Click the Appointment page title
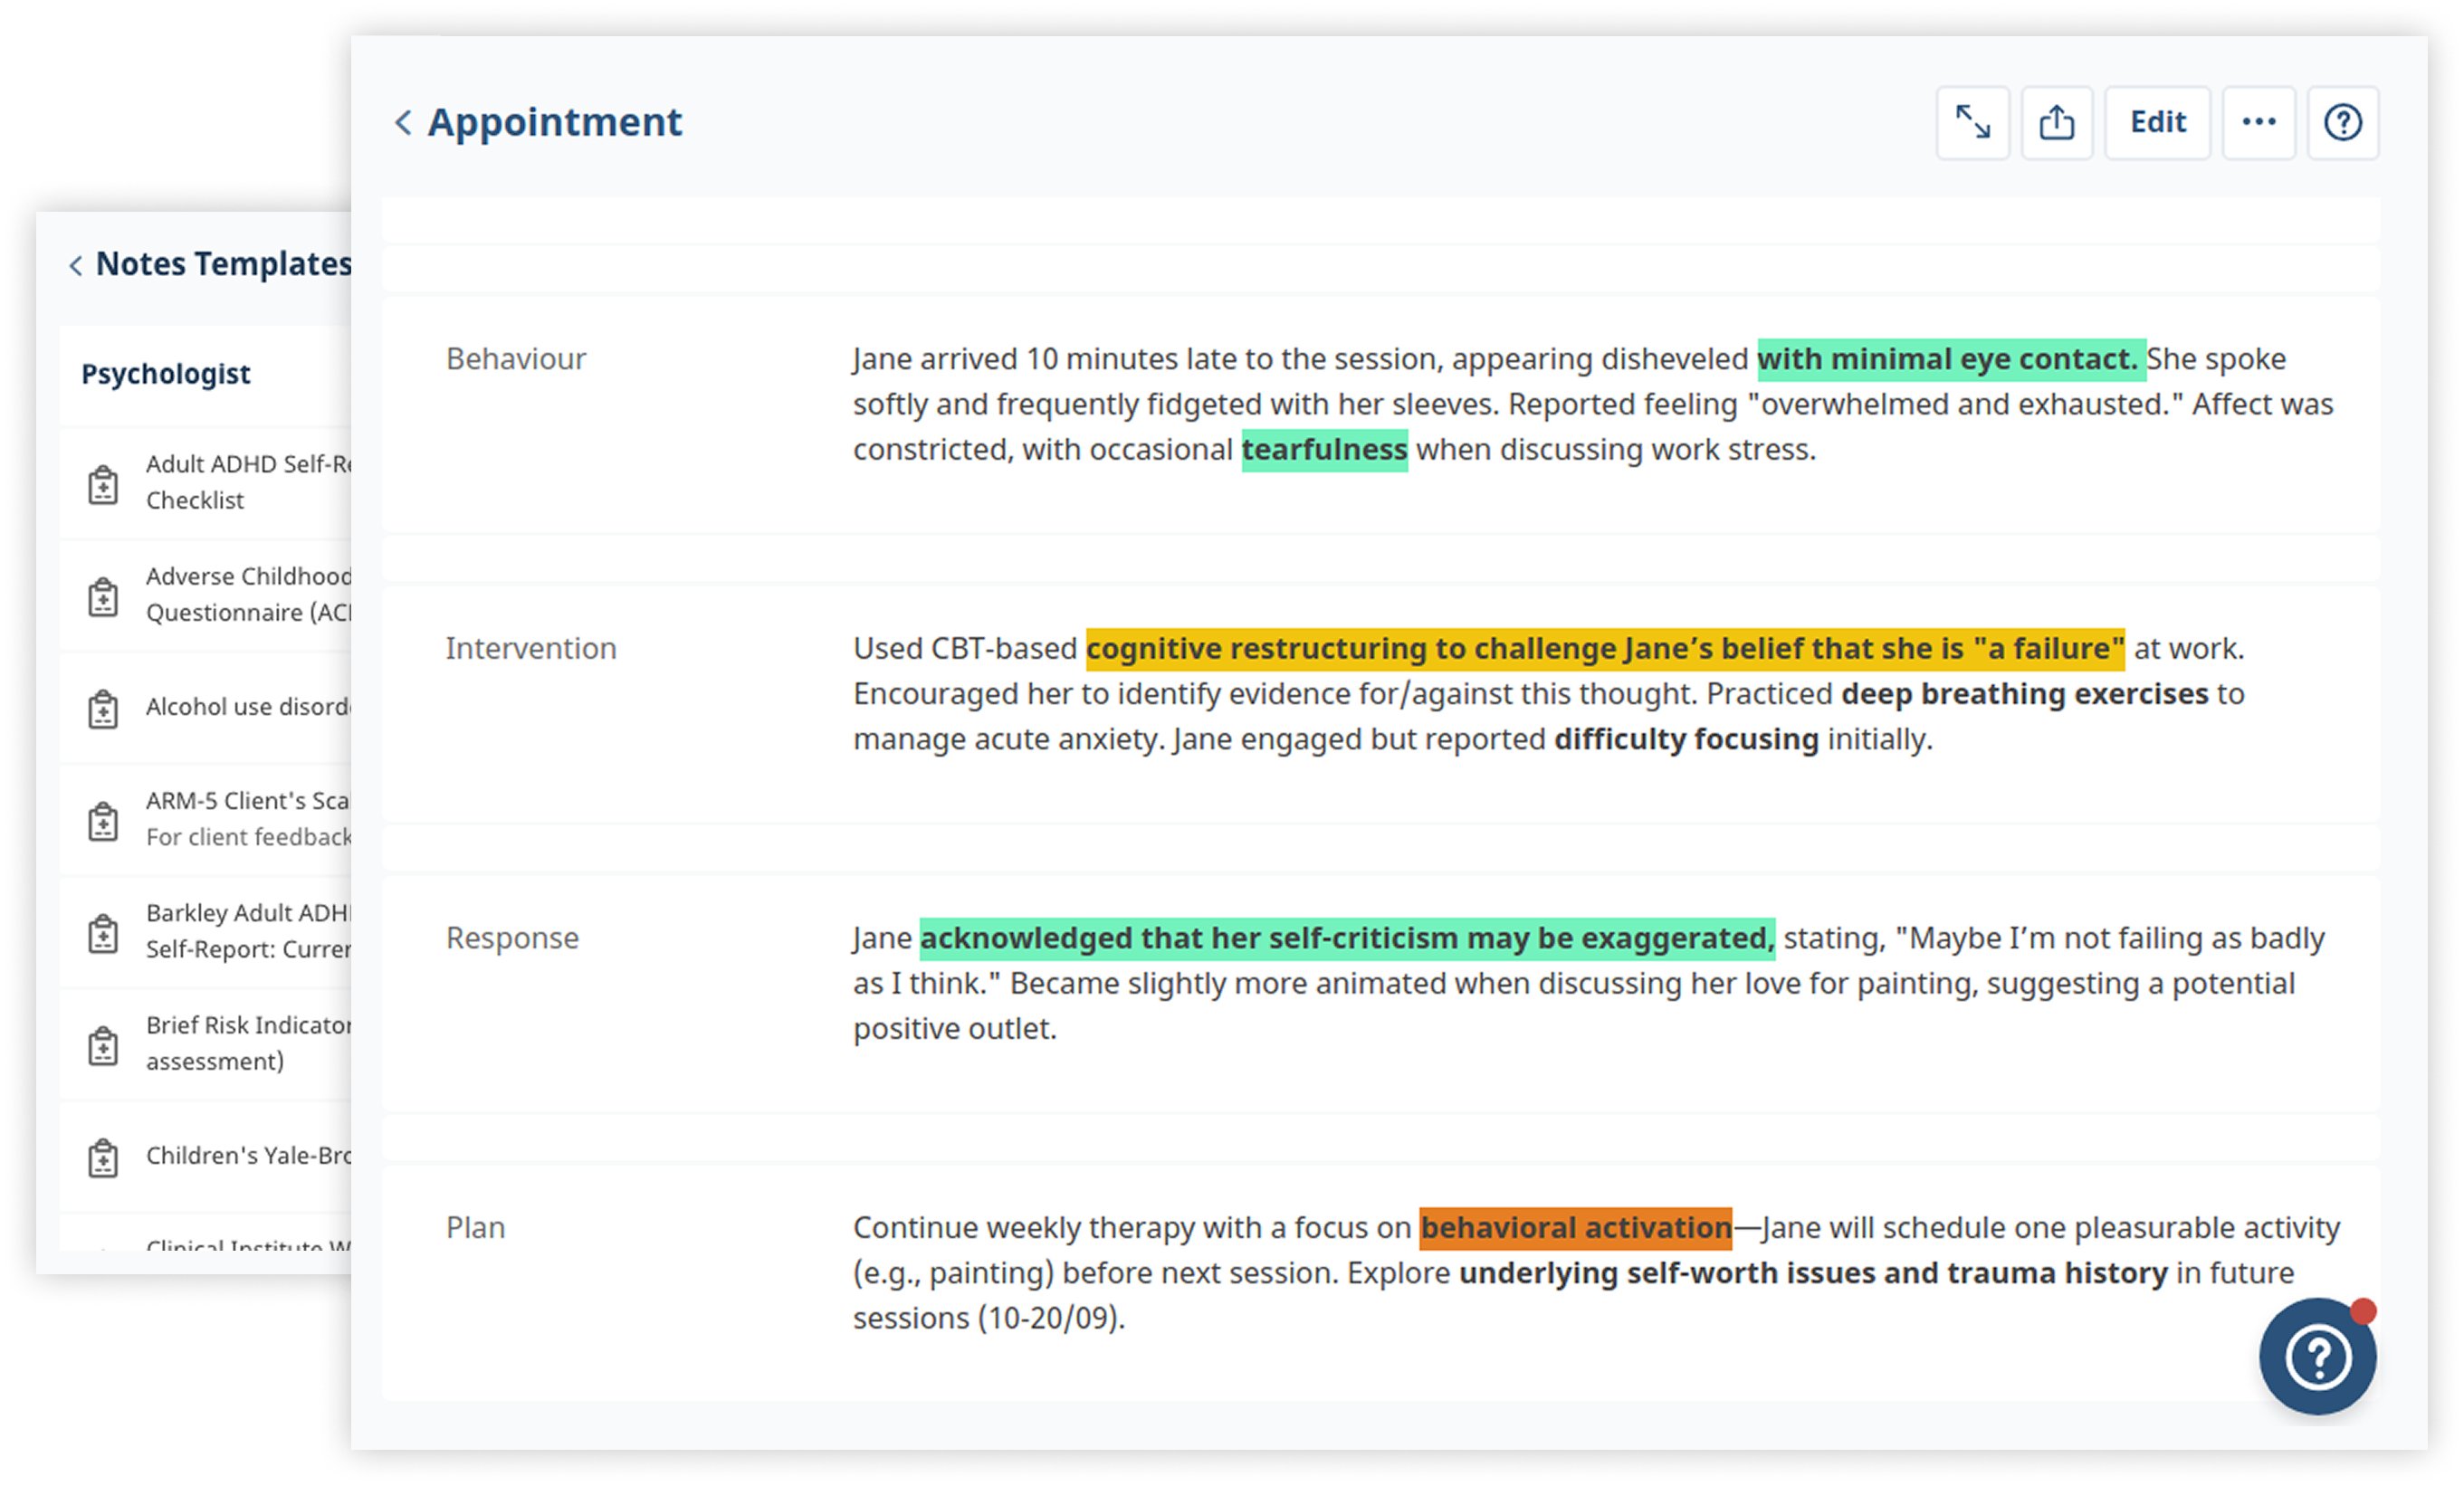The width and height of the screenshot is (2464, 1486). click(554, 122)
